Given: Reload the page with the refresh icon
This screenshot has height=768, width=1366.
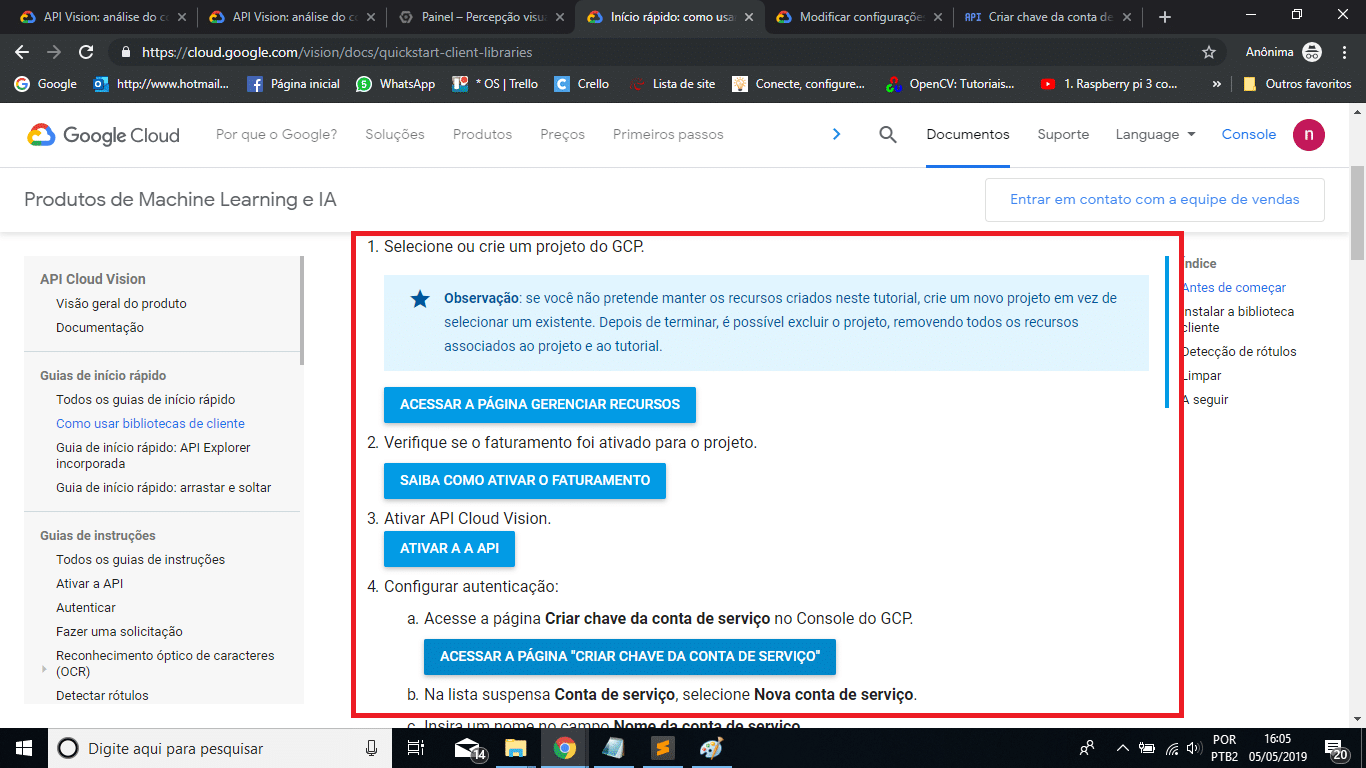Looking at the screenshot, I should (x=86, y=52).
